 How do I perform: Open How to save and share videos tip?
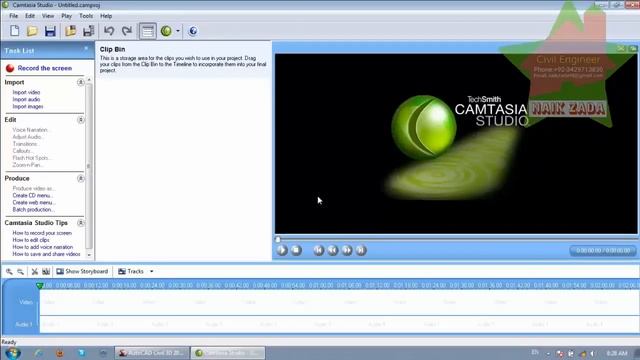tap(47, 254)
